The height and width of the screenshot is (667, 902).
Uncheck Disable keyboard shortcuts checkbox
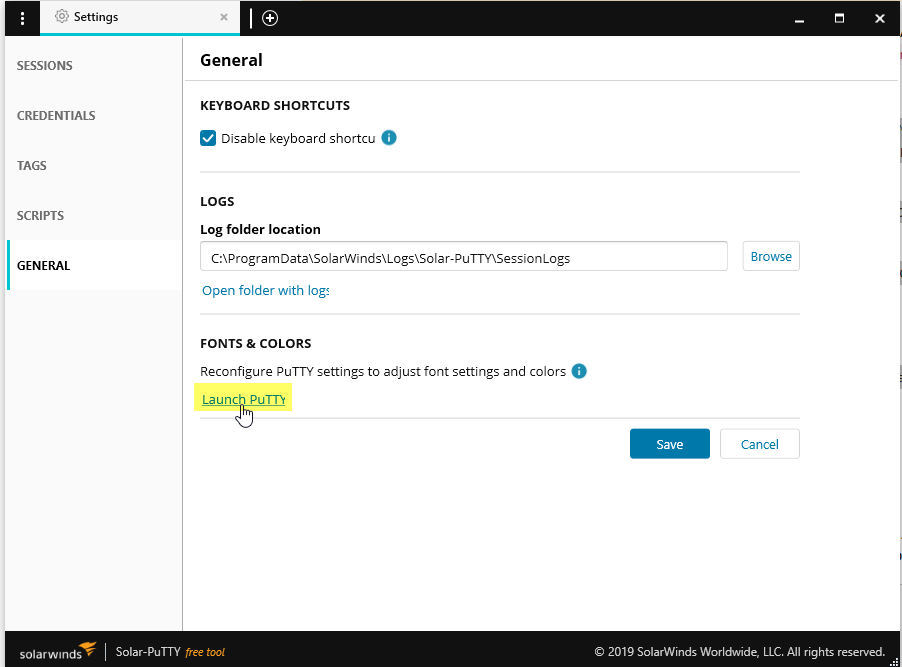tap(208, 138)
